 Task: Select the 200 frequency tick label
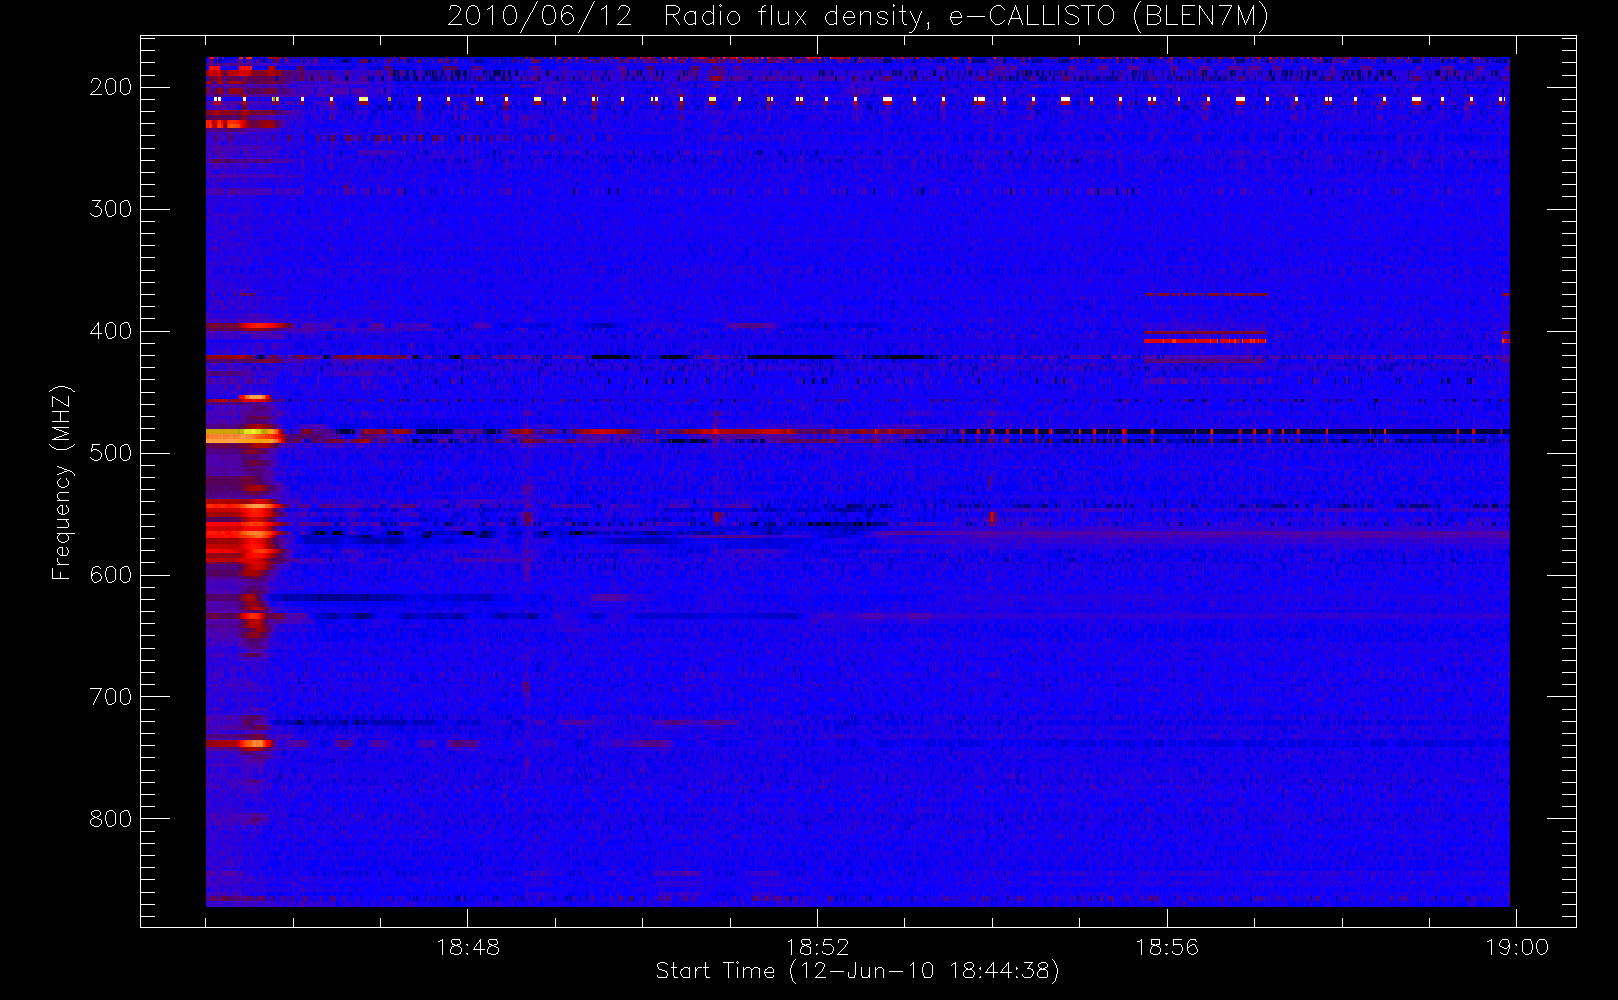coord(110,87)
